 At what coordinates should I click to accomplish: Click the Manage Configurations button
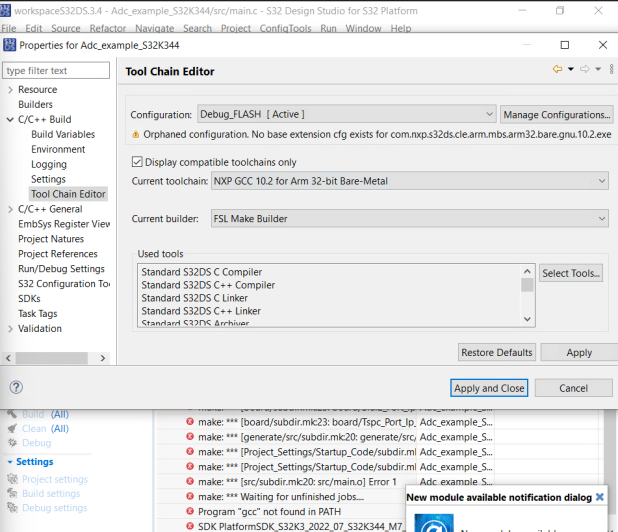click(557, 115)
